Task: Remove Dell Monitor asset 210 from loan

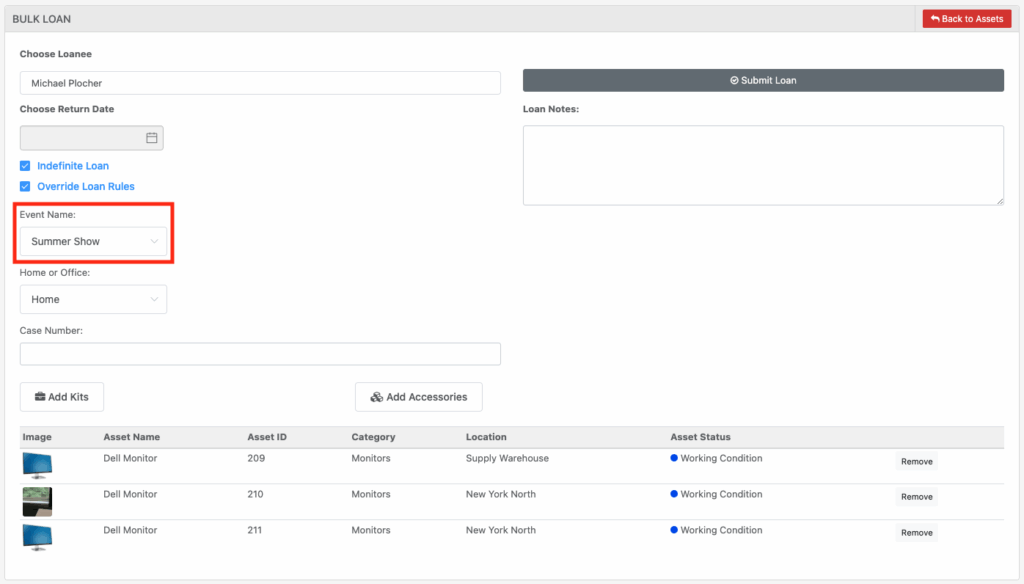Action: [916, 497]
